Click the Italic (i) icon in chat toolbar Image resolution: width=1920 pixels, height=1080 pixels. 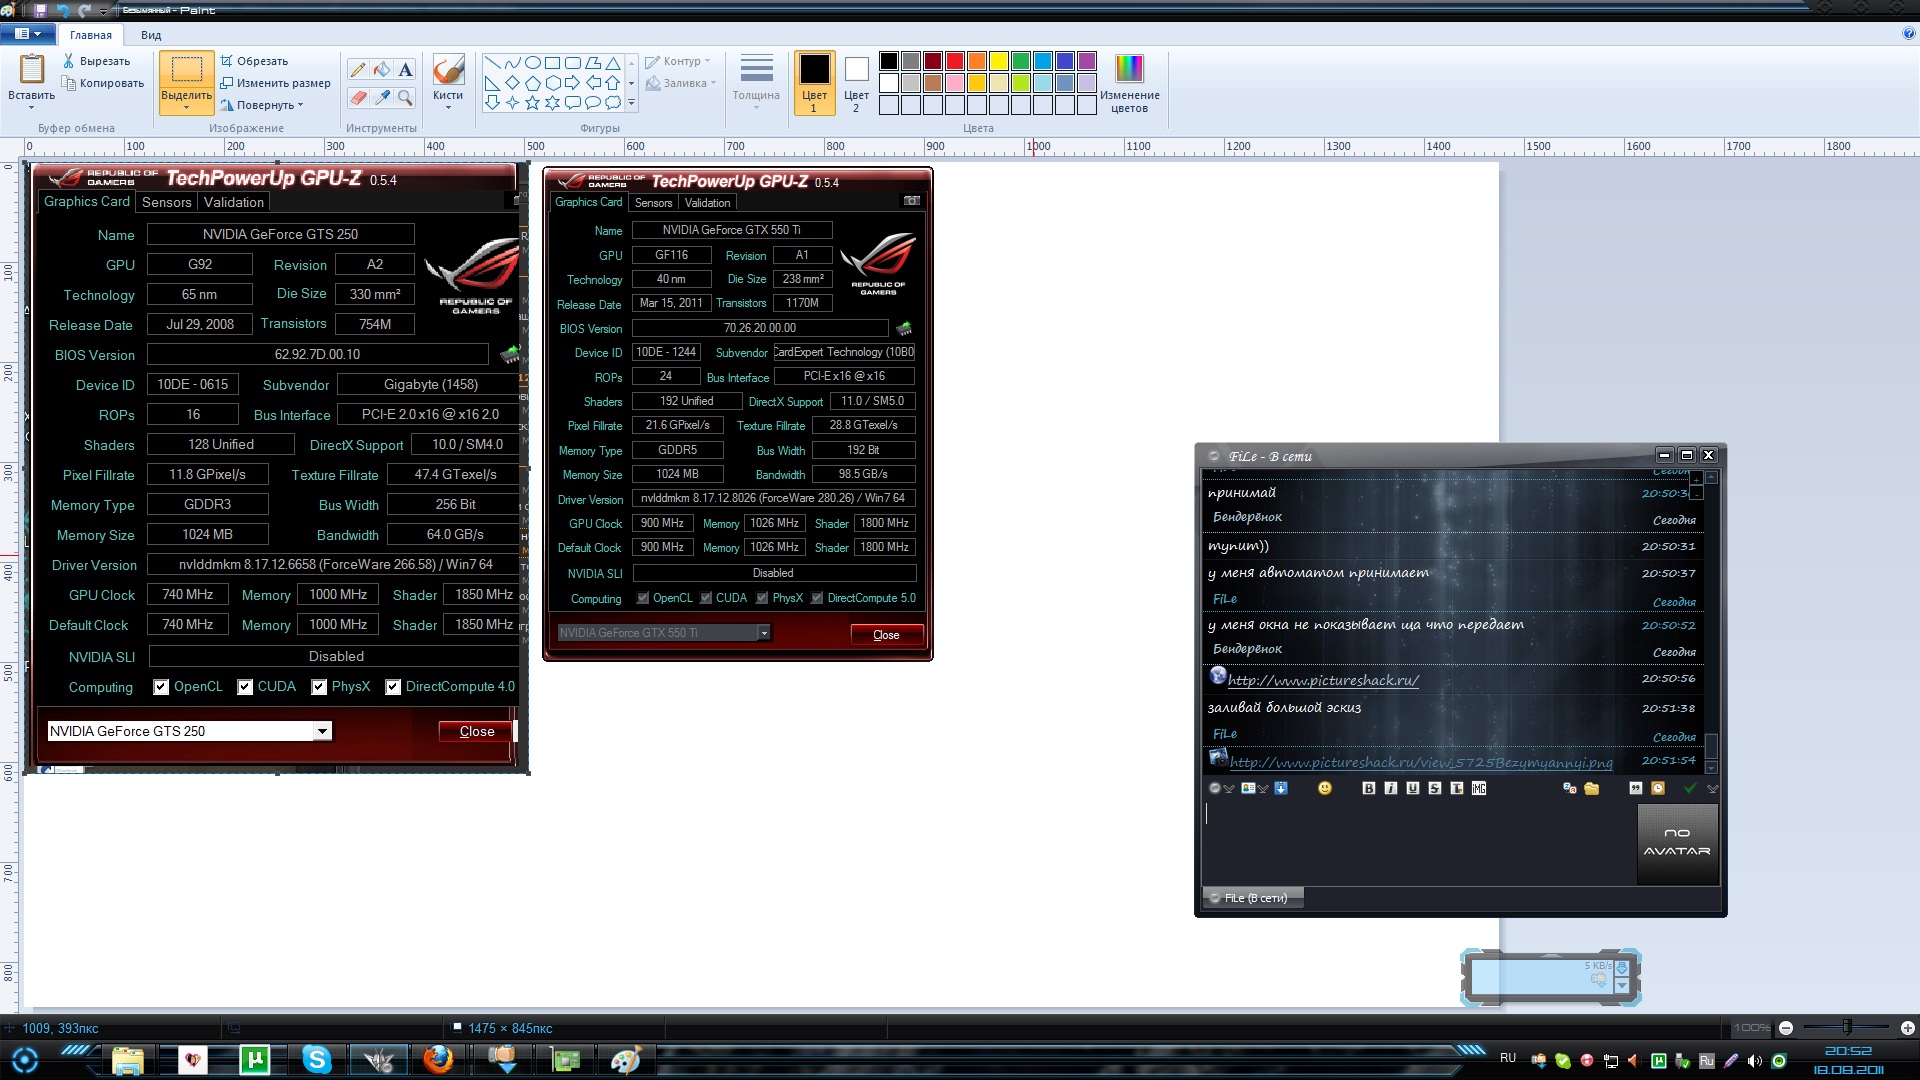click(1391, 788)
